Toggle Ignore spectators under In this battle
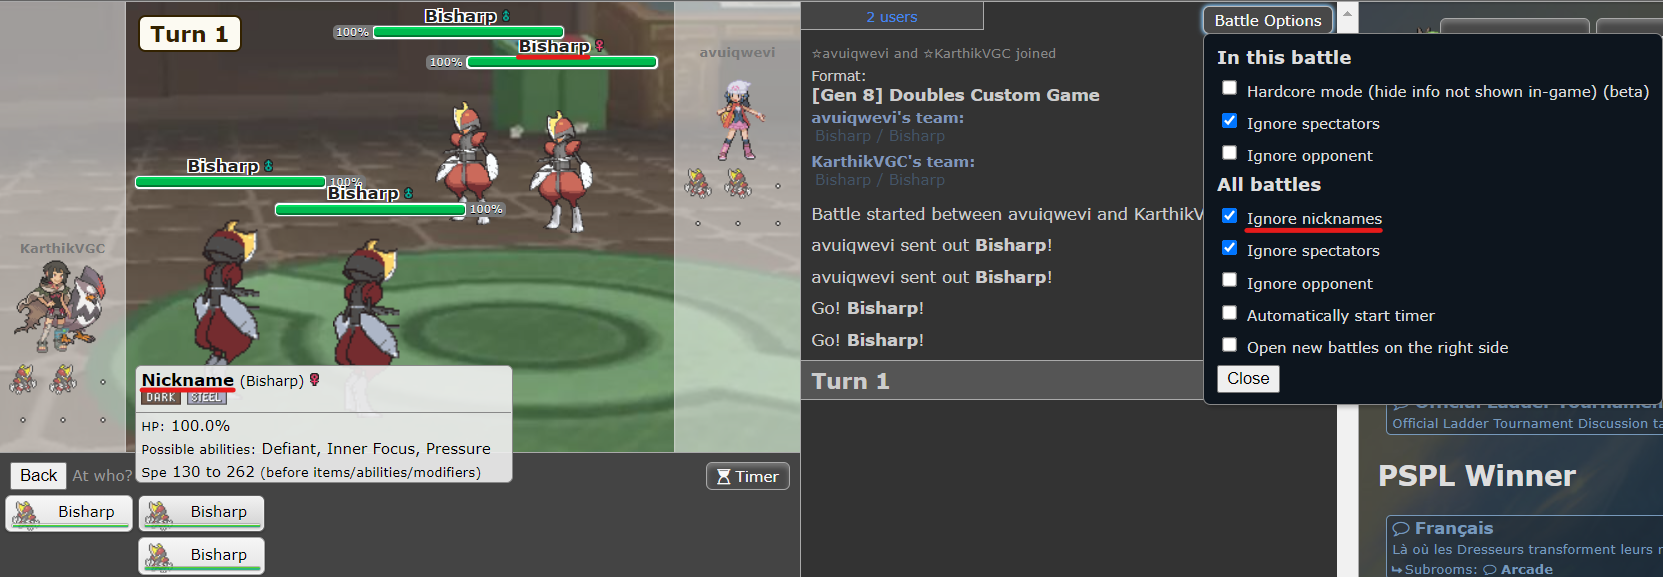The width and height of the screenshot is (1663, 577). coord(1229,120)
